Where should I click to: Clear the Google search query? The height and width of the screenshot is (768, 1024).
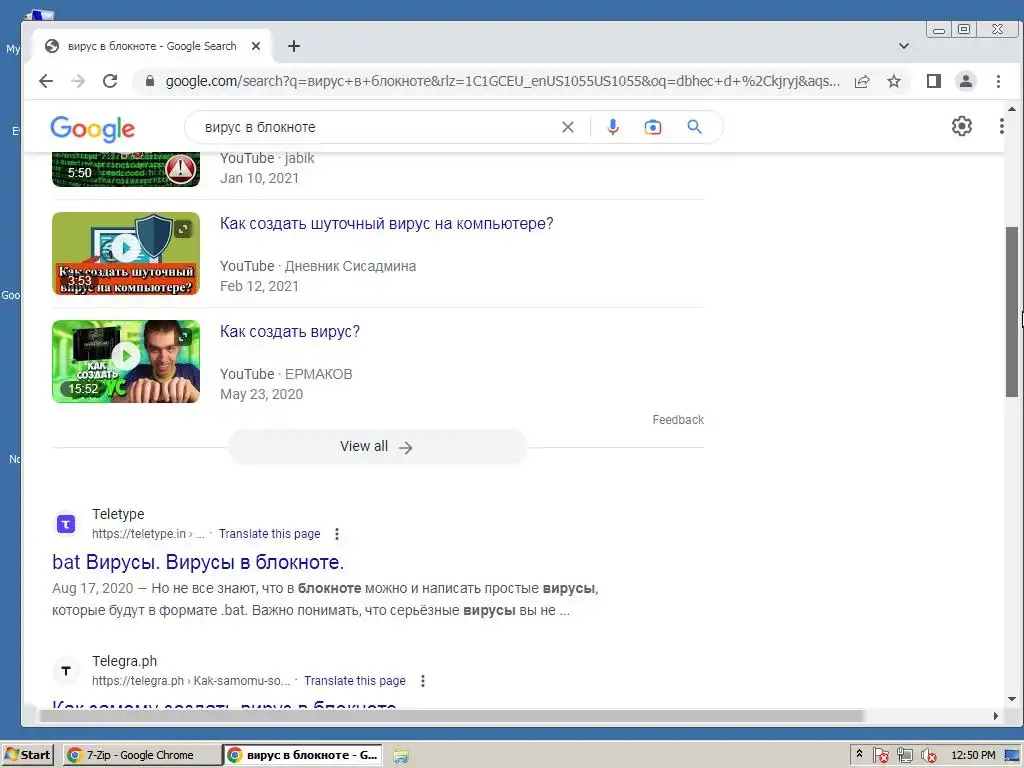click(568, 127)
